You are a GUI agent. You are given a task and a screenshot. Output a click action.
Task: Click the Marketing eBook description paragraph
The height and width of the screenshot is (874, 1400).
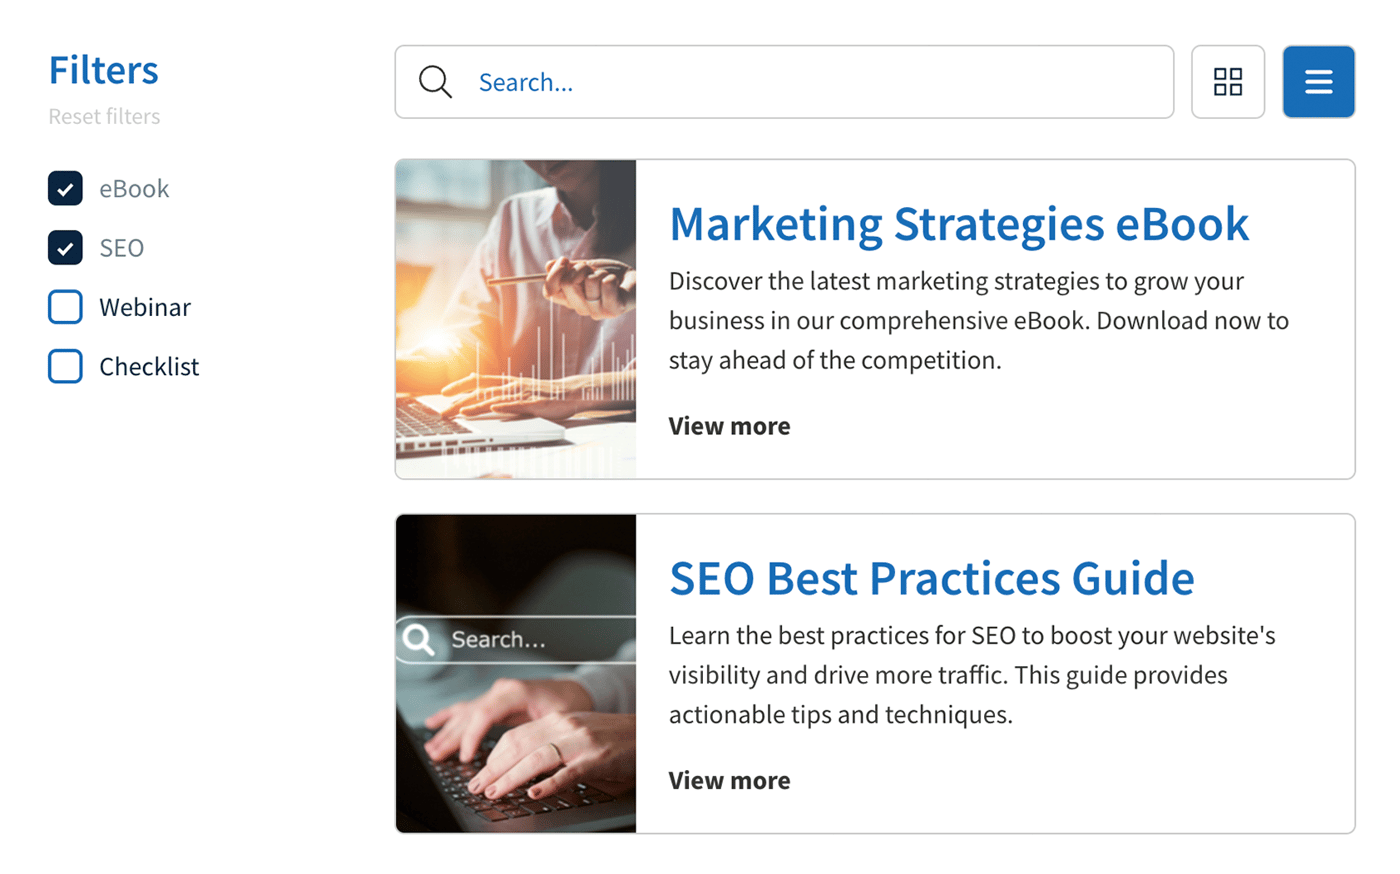pos(978,321)
